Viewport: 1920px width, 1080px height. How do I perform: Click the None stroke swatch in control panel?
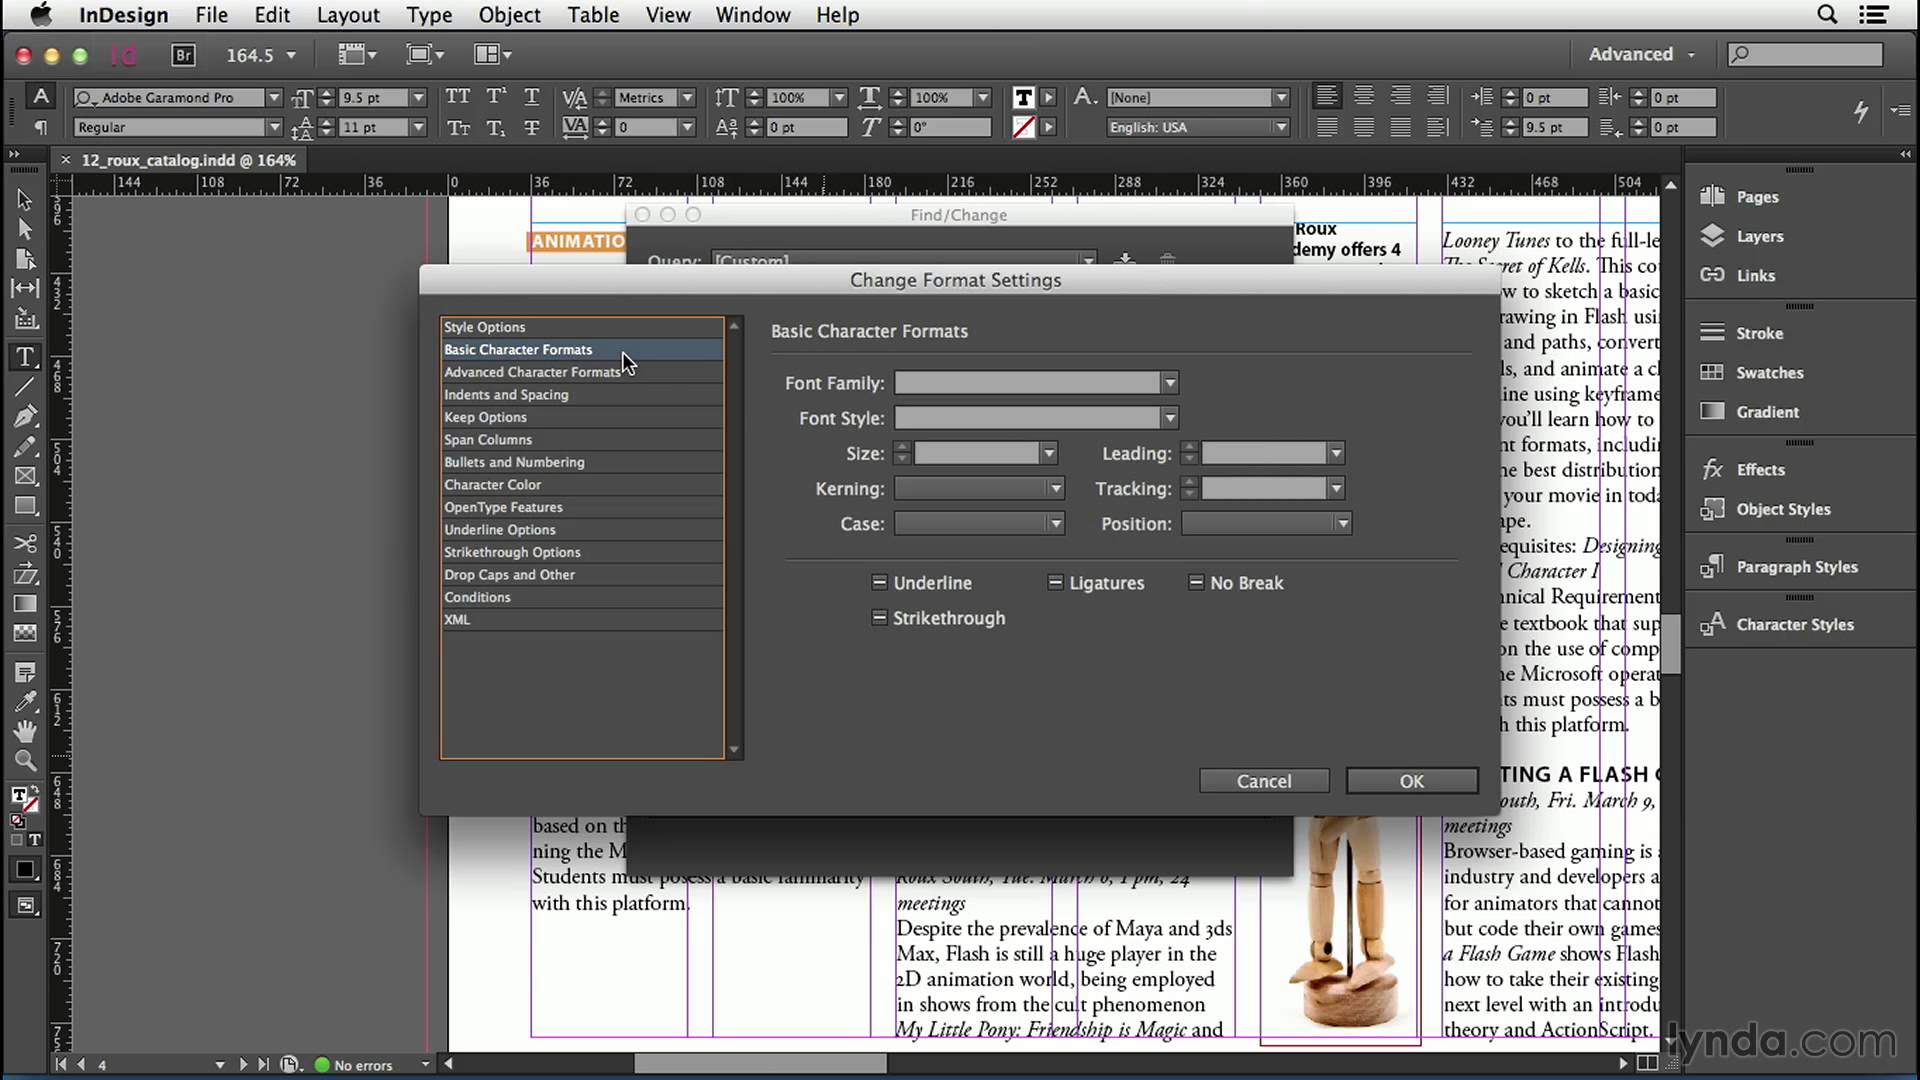(1023, 127)
